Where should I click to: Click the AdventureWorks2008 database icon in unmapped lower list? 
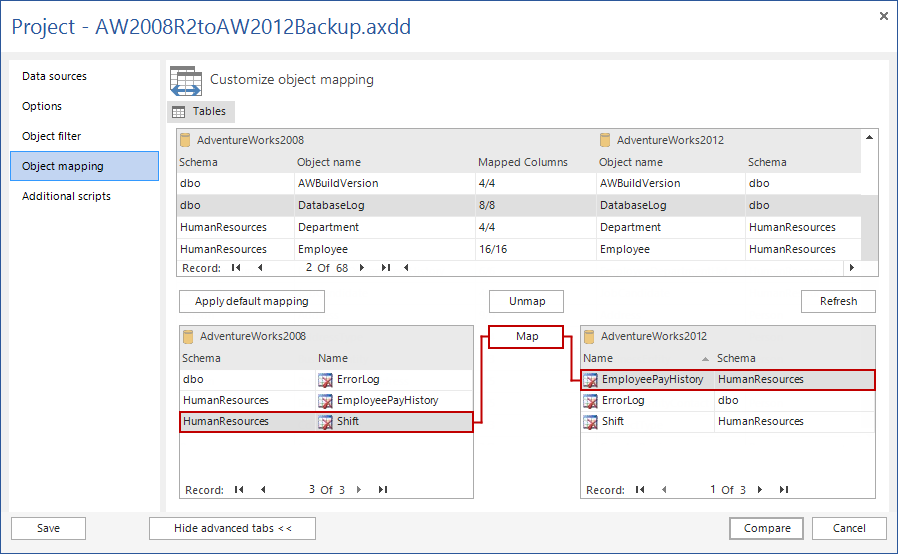coord(188,336)
